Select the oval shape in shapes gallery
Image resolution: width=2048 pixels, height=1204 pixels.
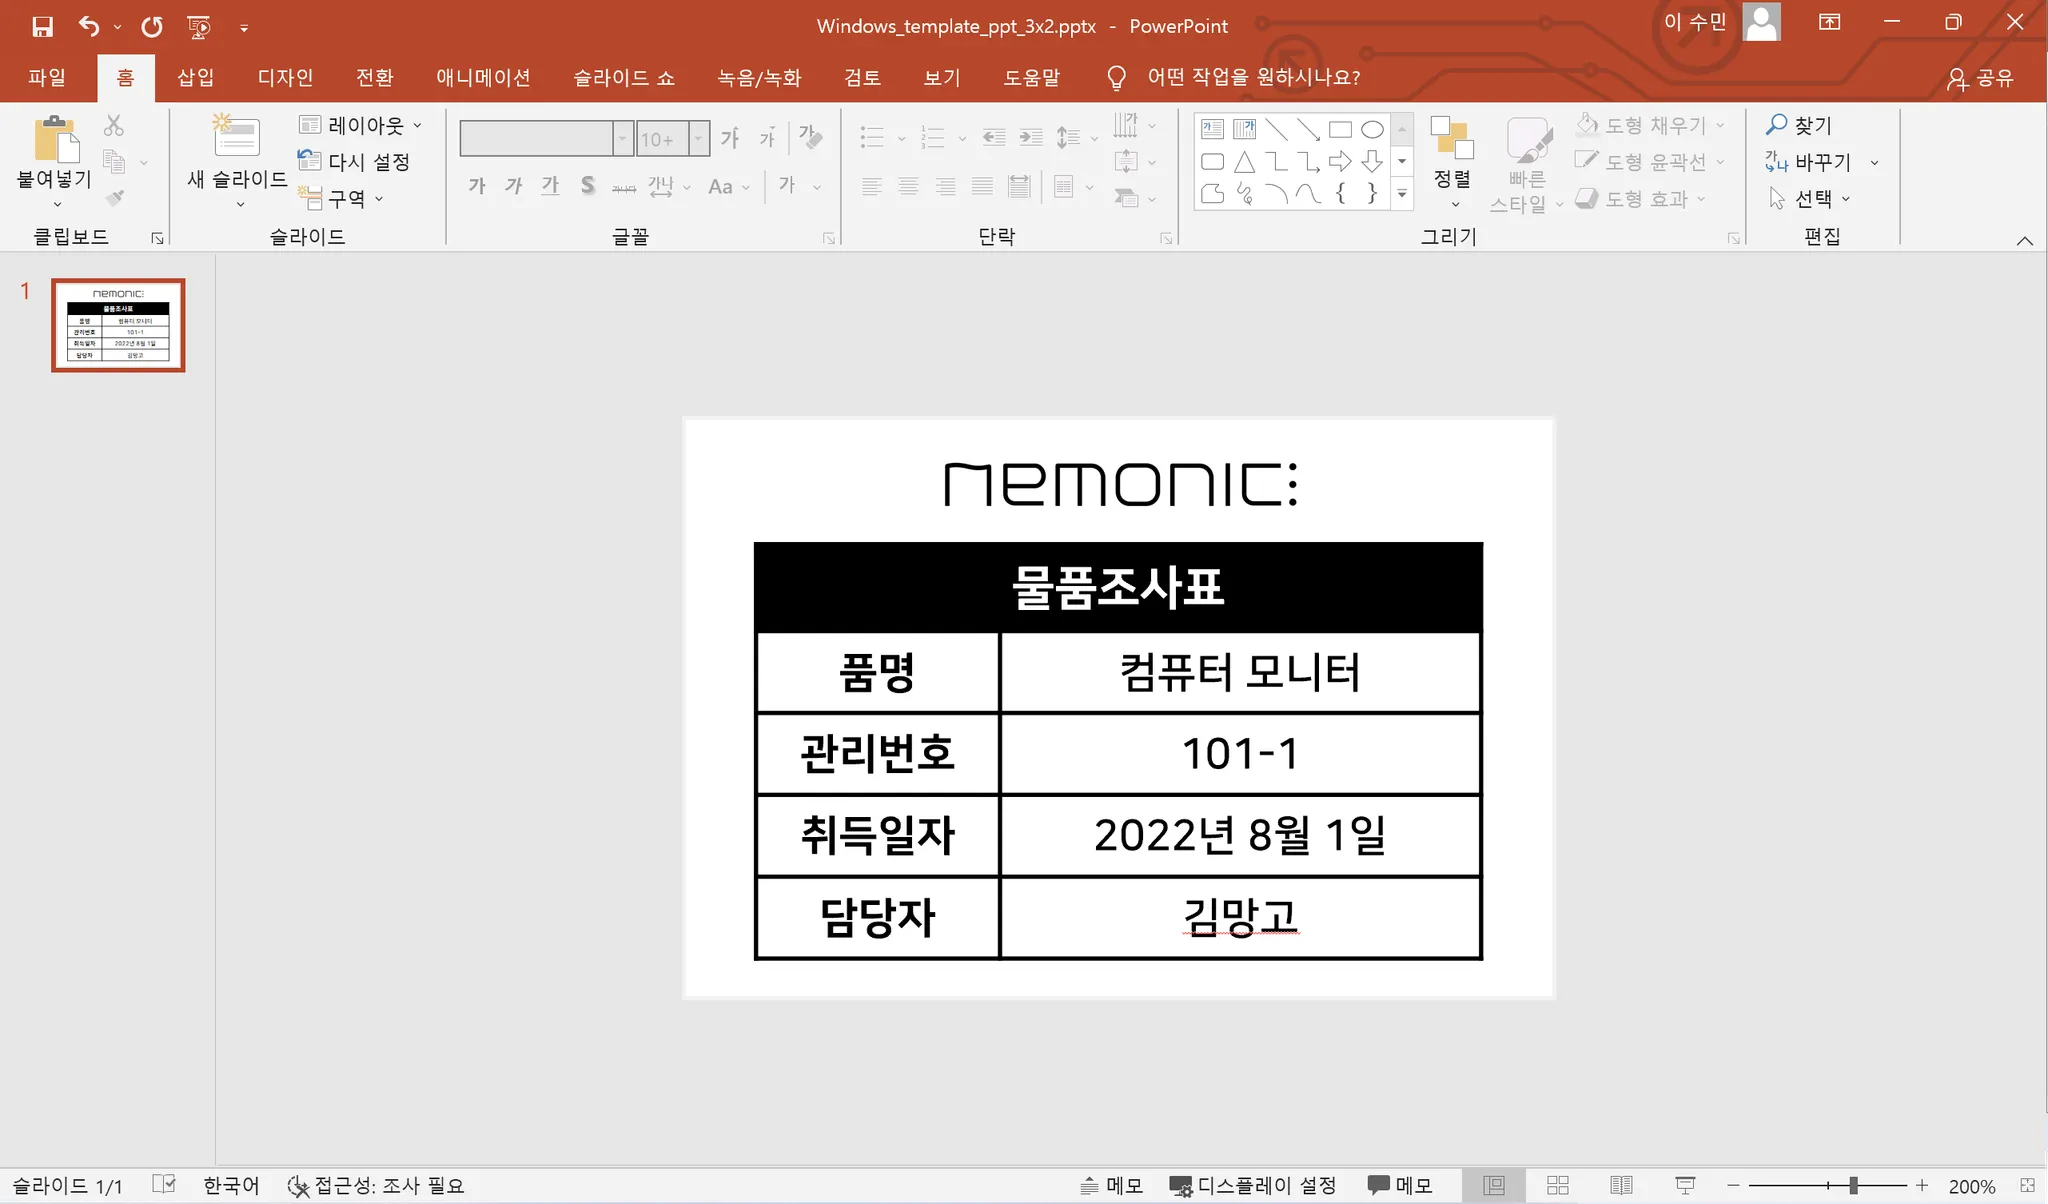[1372, 129]
